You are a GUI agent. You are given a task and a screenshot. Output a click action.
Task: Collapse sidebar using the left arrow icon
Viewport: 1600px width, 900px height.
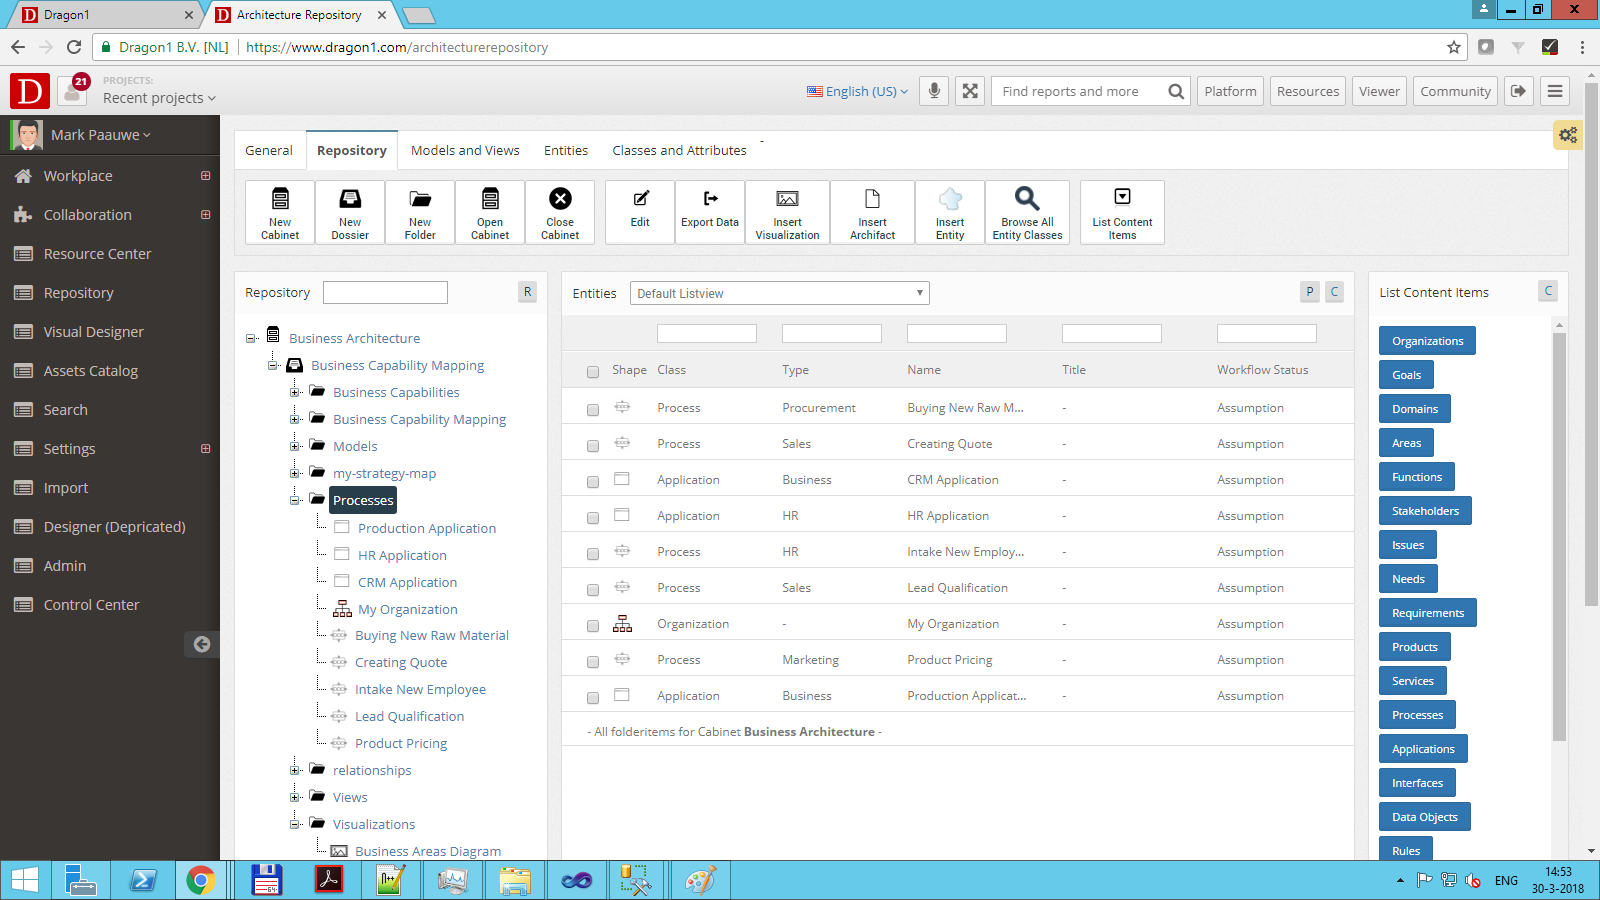[202, 644]
